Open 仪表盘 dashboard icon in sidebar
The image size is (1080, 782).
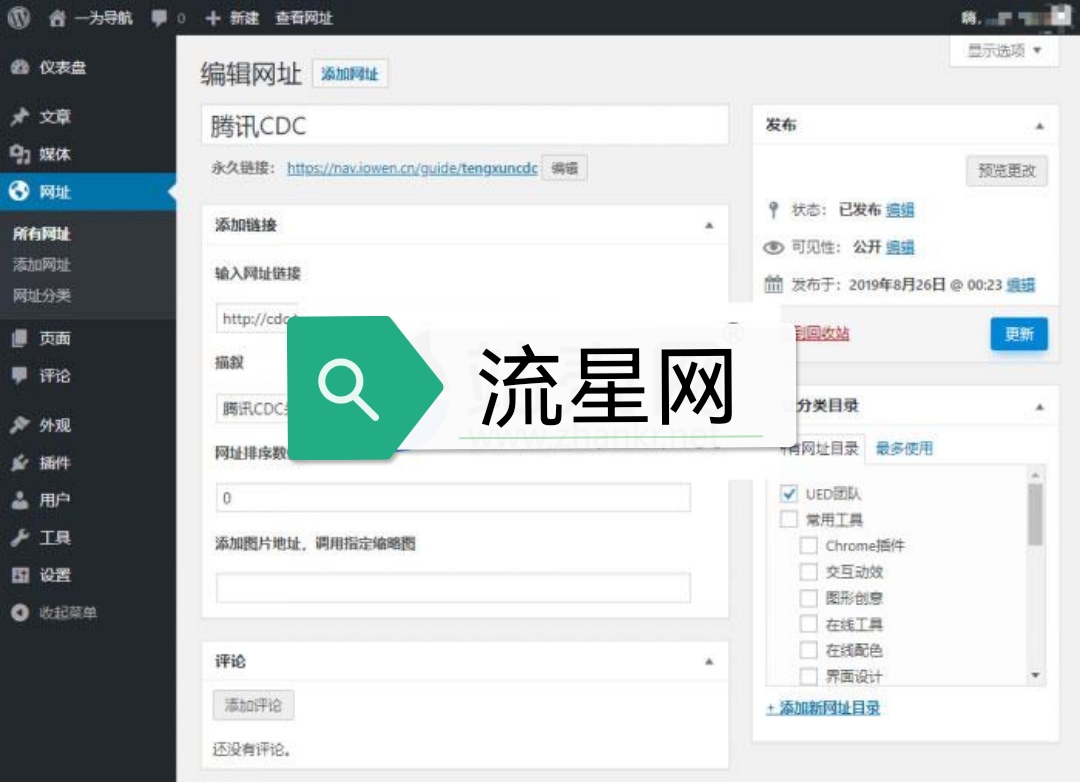click(x=20, y=67)
